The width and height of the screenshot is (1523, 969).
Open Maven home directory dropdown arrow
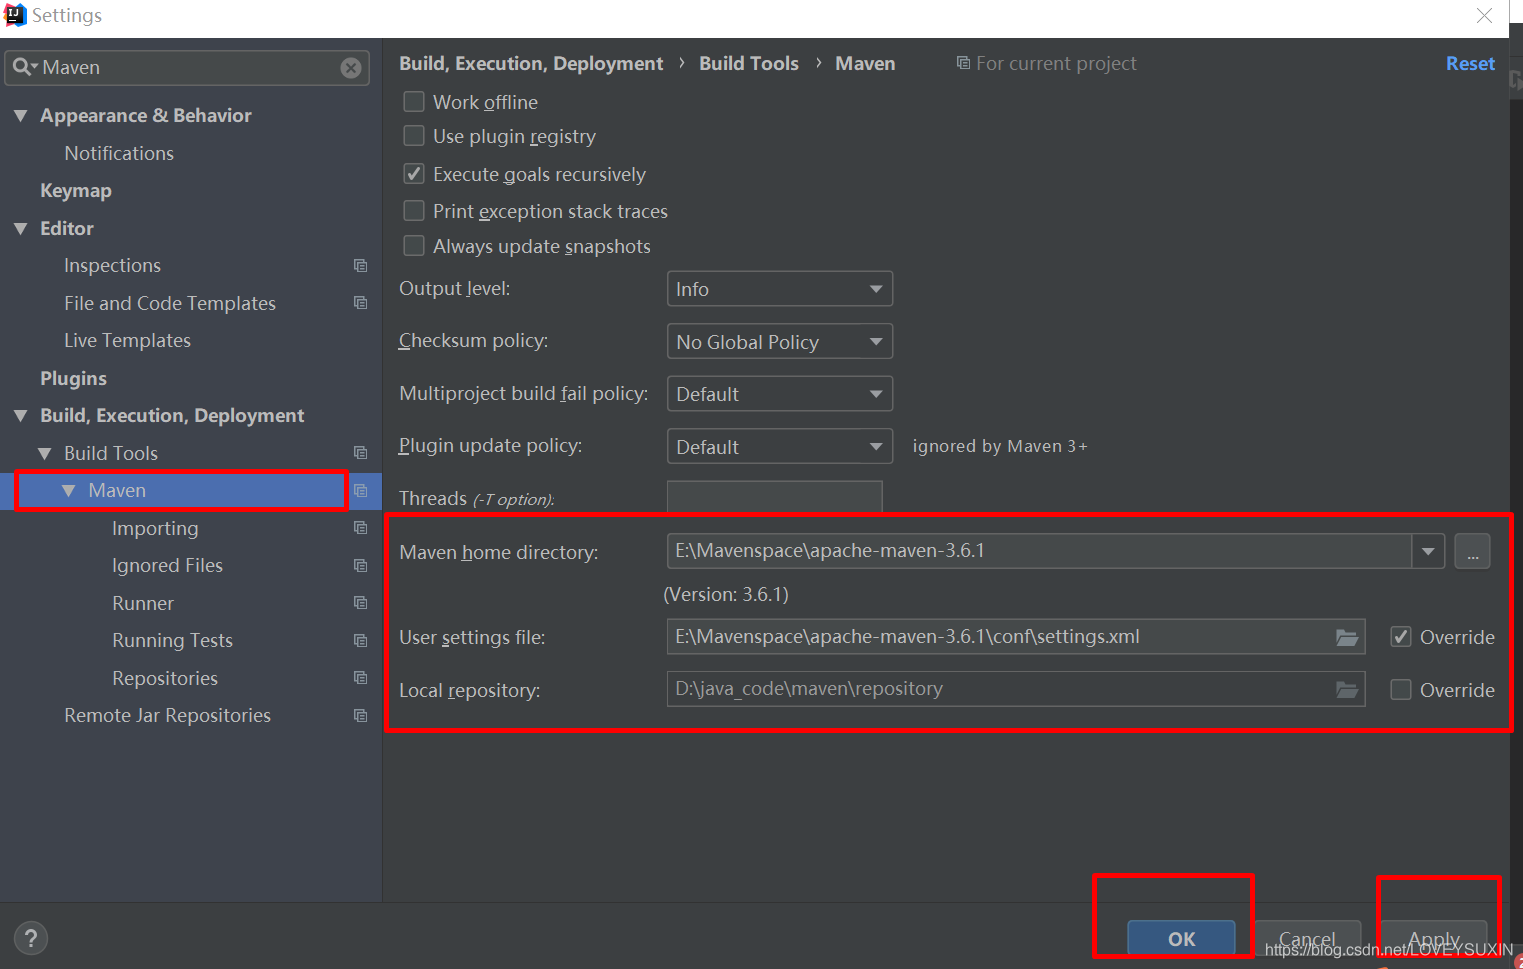coord(1428,551)
